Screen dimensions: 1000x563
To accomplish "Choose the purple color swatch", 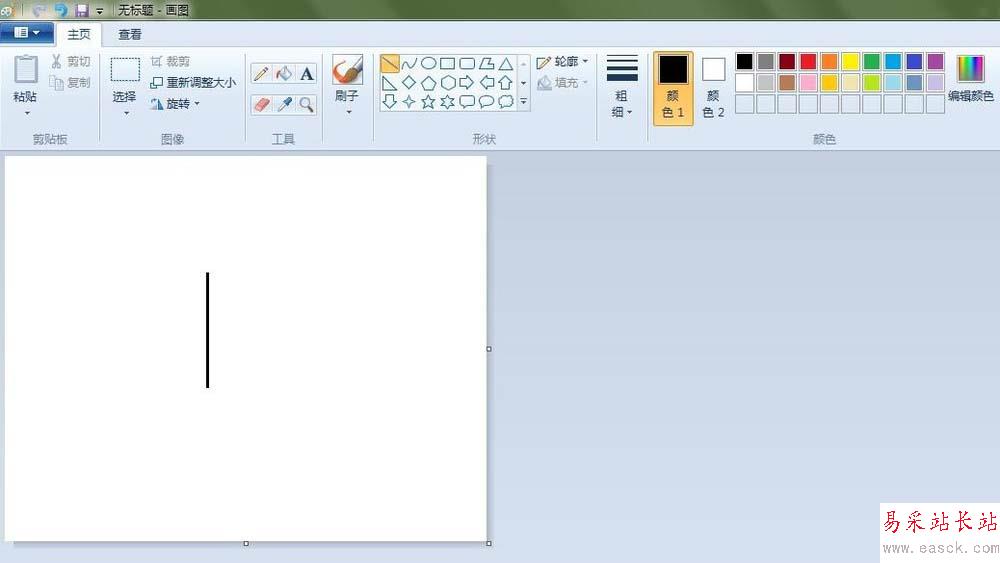I will pos(935,61).
